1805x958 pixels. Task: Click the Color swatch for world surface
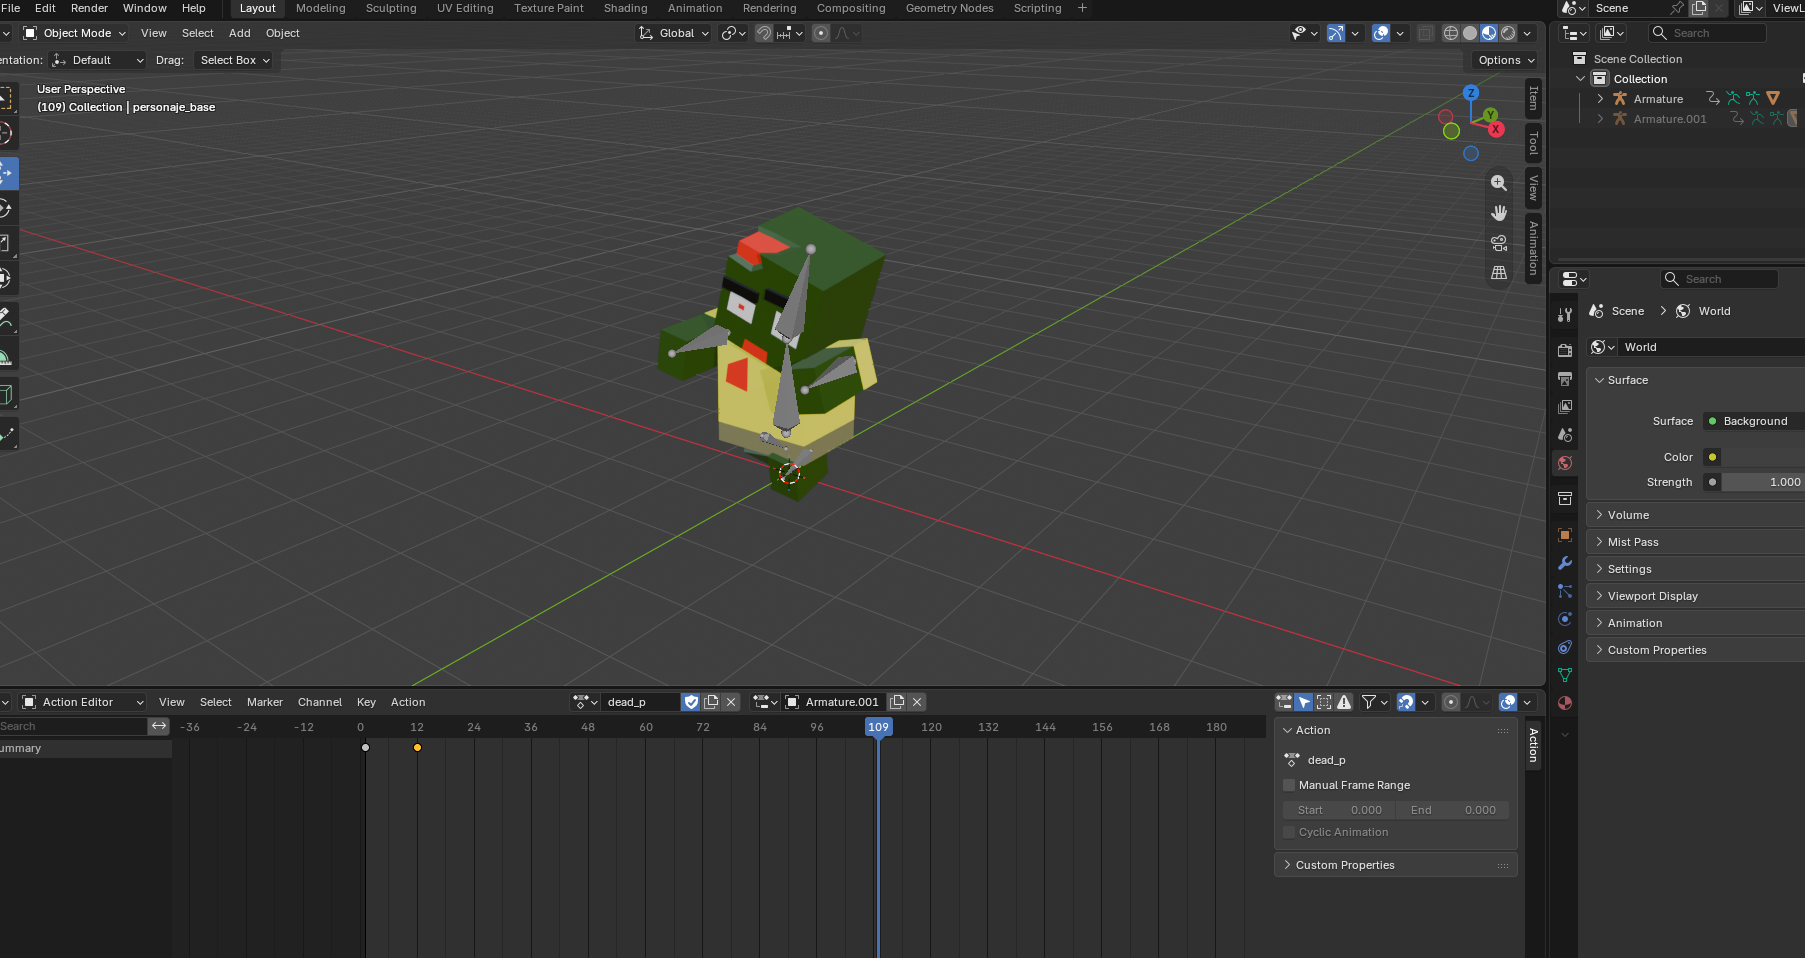[x=1763, y=457]
